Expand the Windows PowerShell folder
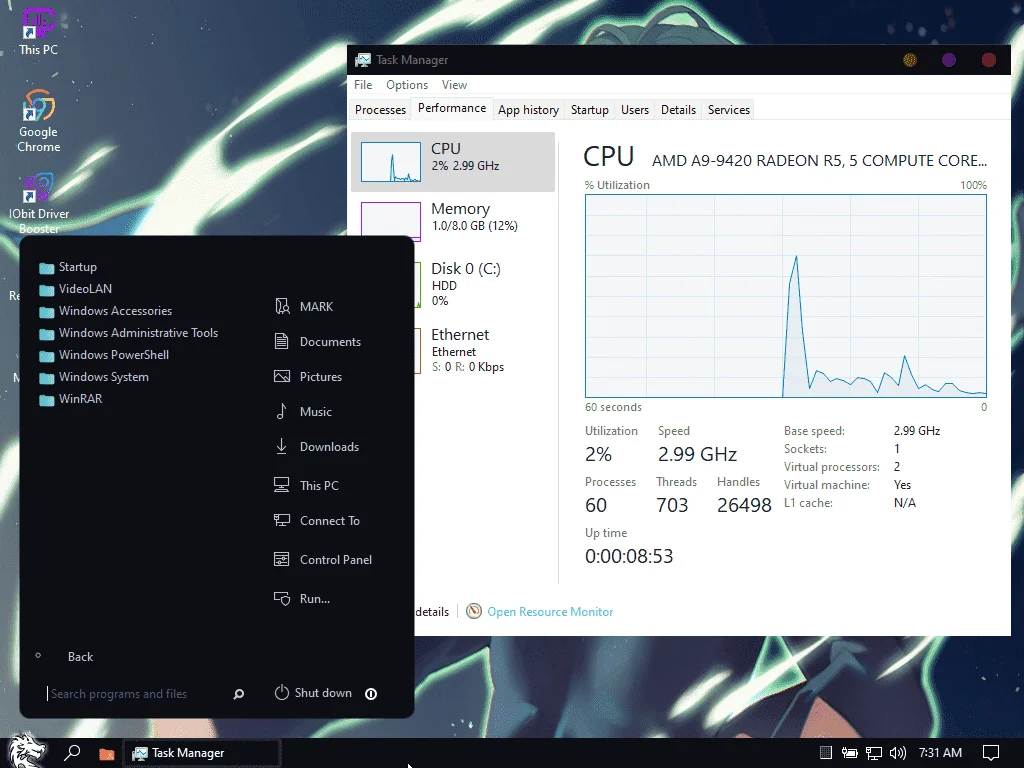Viewport: 1024px width, 768px height. click(104, 355)
